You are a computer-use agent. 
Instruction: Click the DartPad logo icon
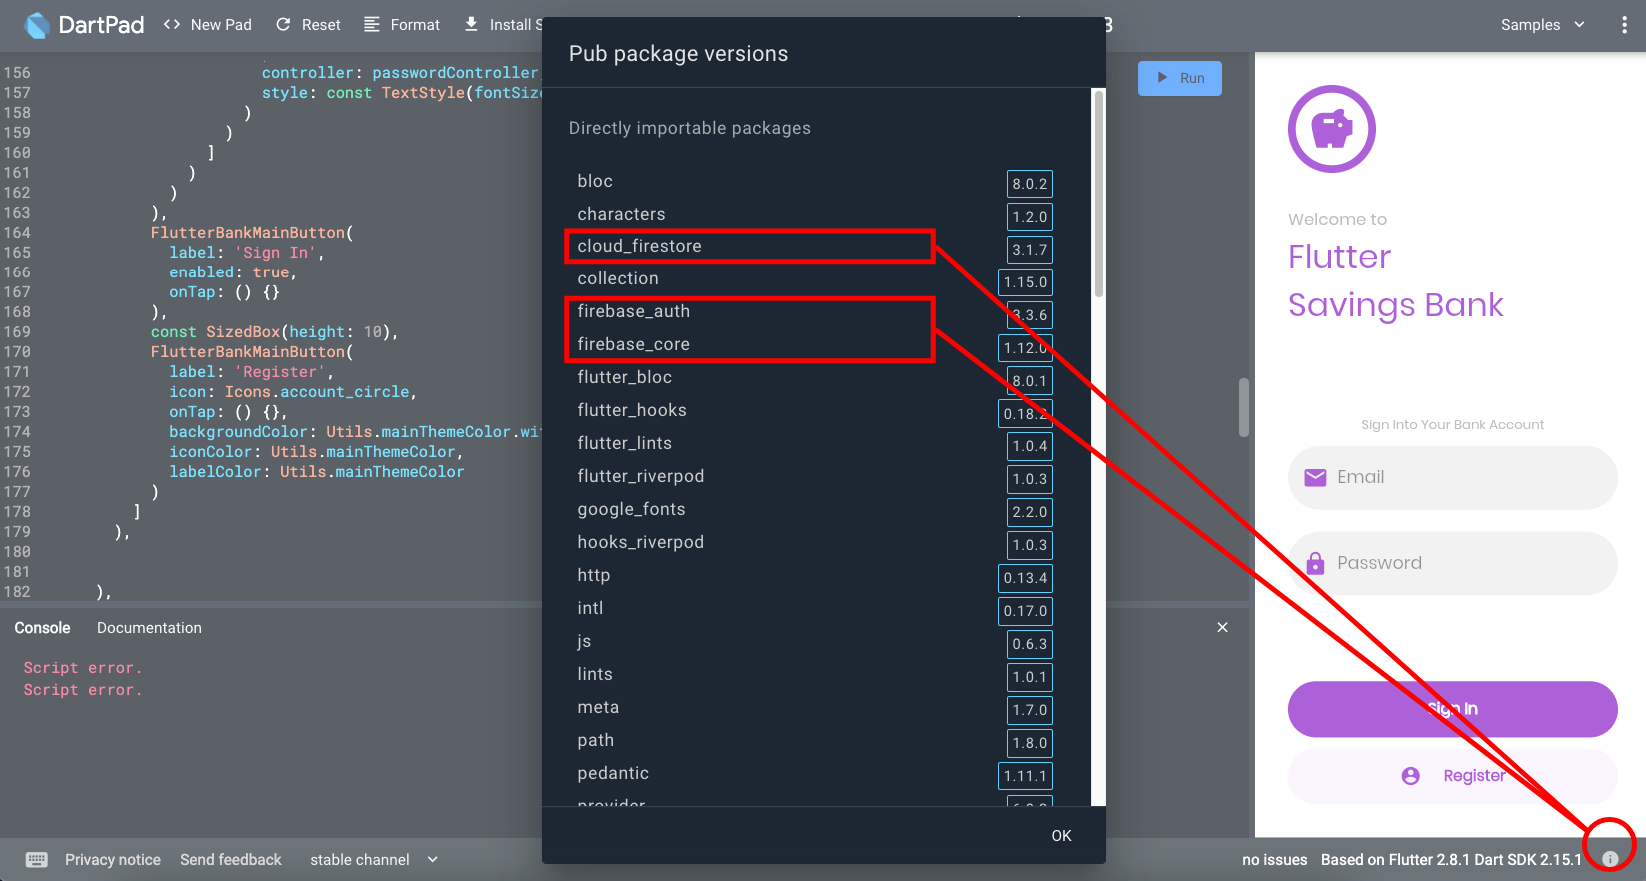point(37,25)
